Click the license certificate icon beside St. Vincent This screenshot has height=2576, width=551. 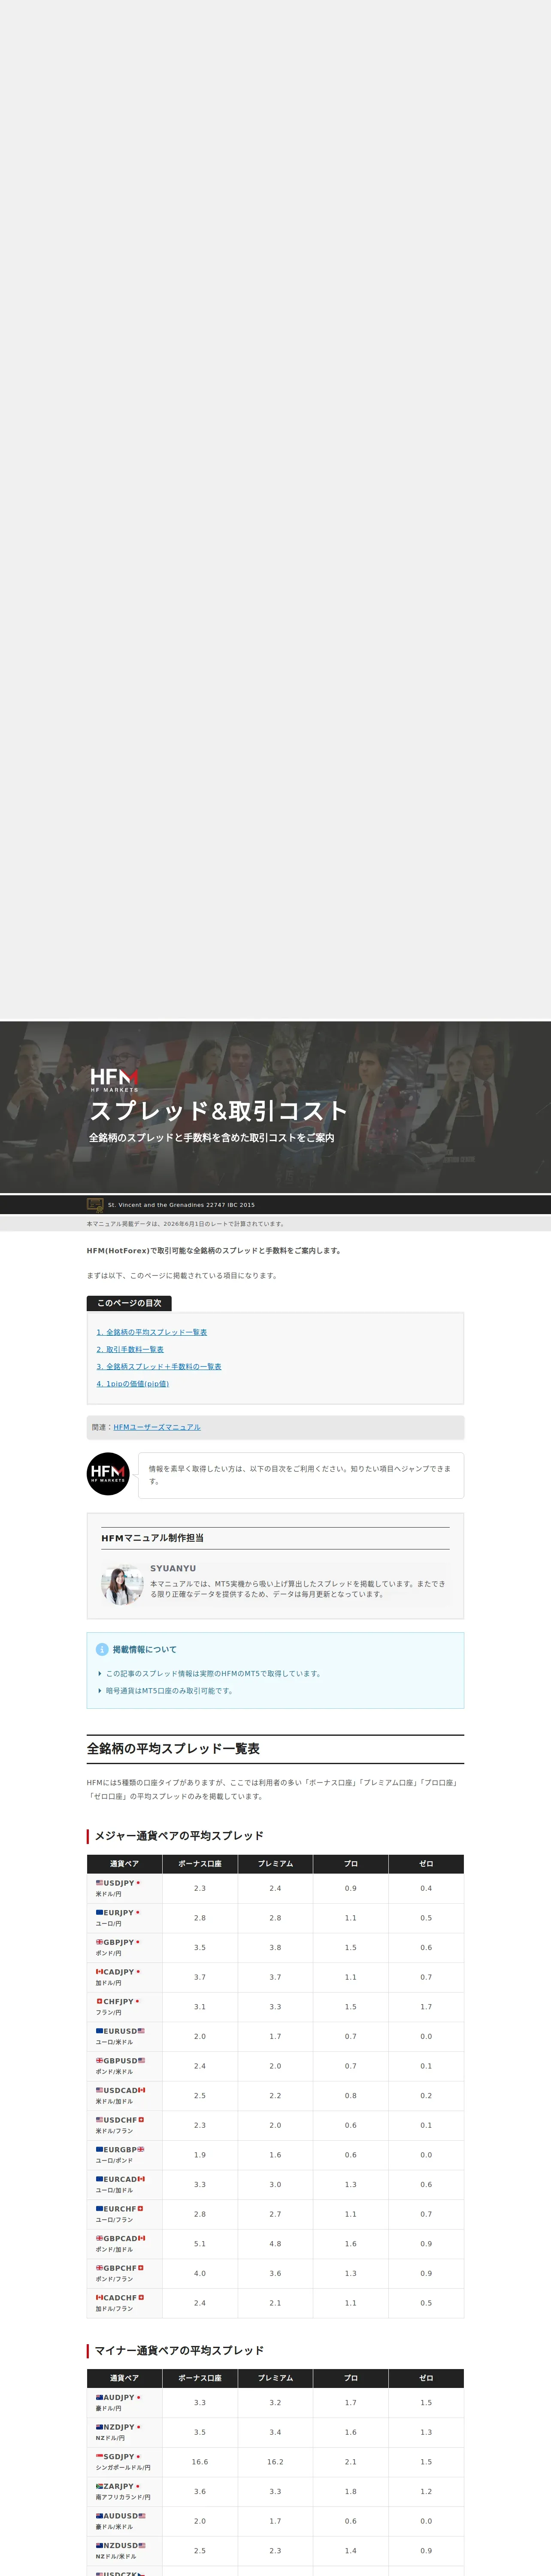tap(95, 1205)
